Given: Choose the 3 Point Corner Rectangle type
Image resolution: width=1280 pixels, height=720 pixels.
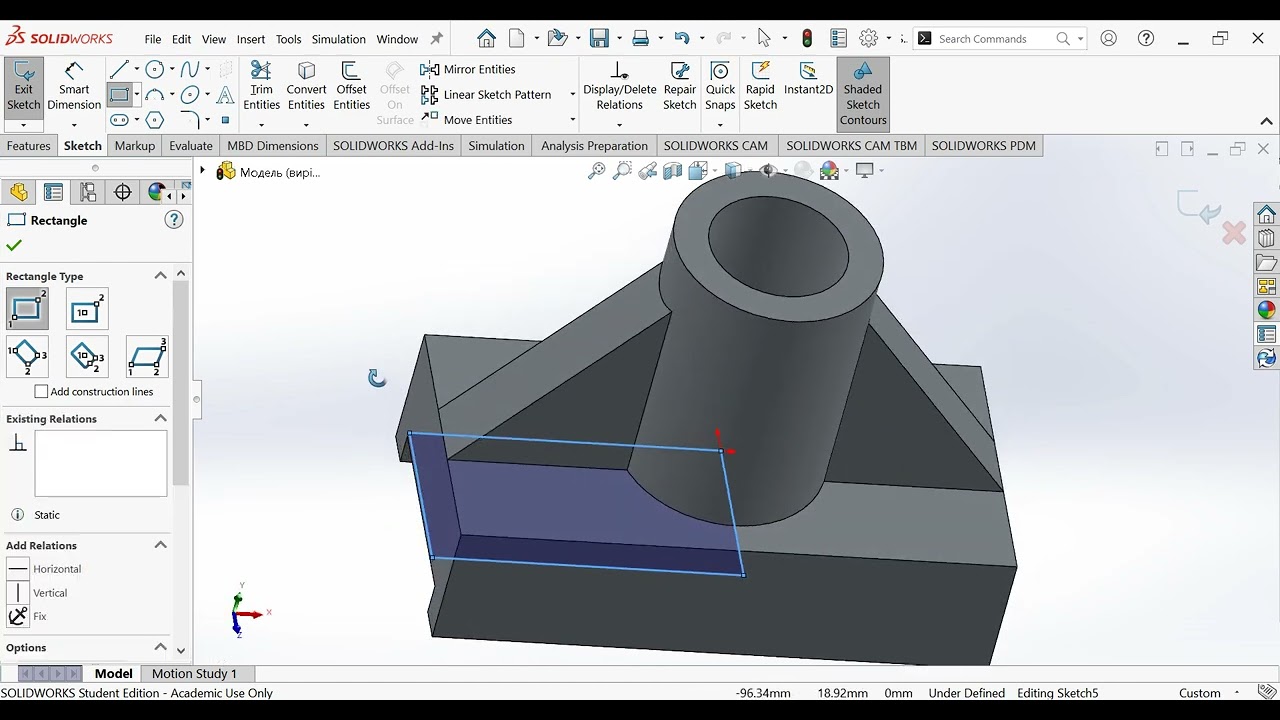Looking at the screenshot, I should pos(27,357).
